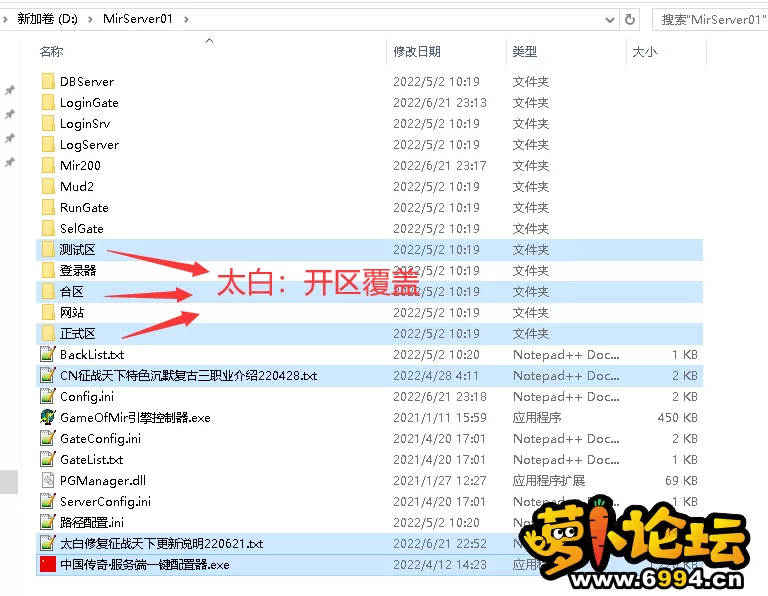
Task: Click the LoginGate folder icon
Action: 48,102
